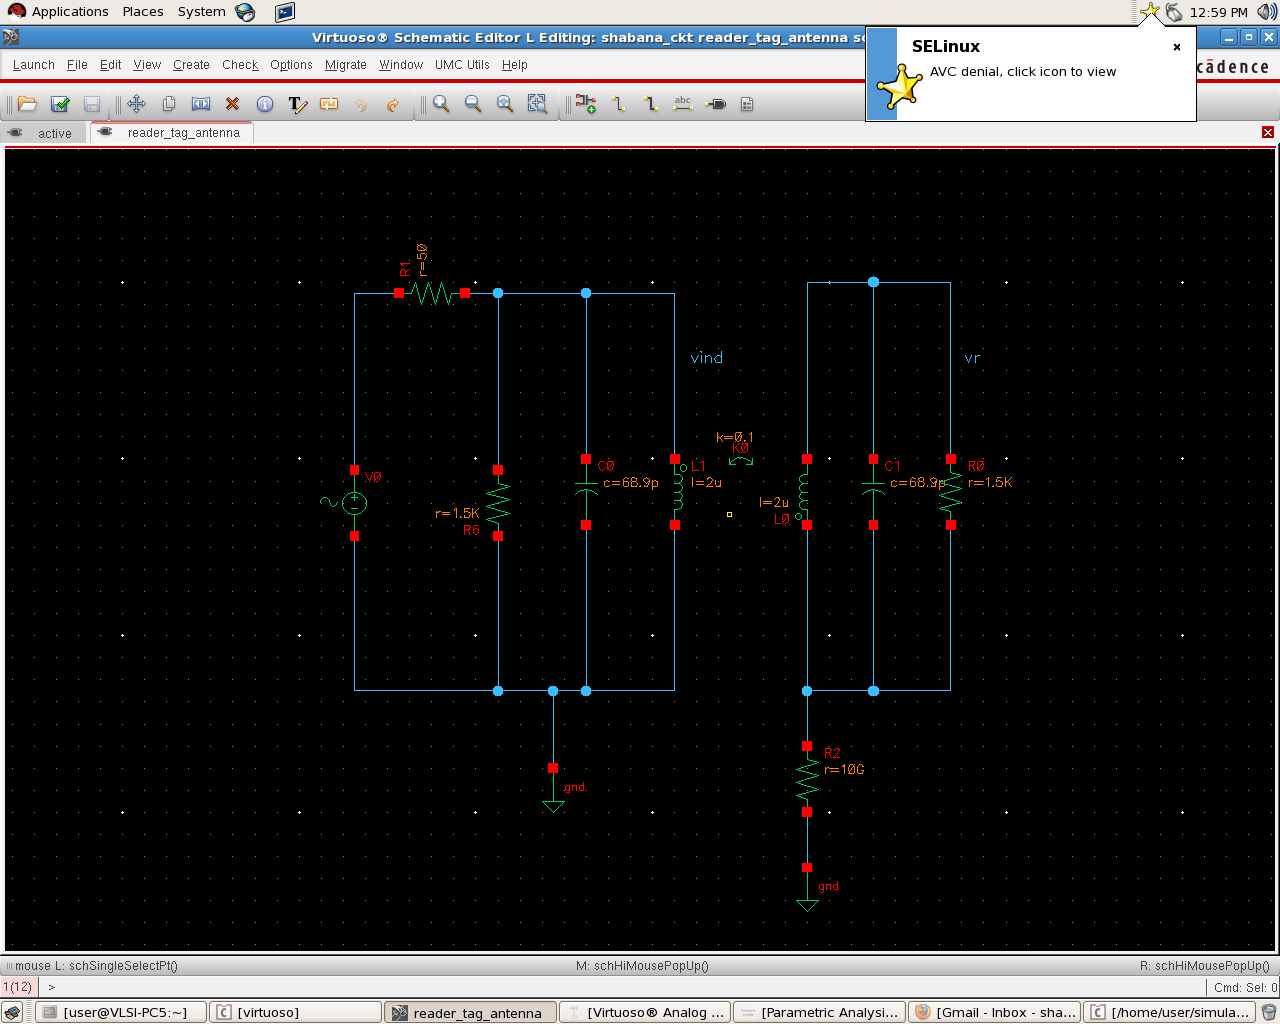The width and height of the screenshot is (1280, 1024).
Task: Expand the Places system menu
Action: coord(143,12)
